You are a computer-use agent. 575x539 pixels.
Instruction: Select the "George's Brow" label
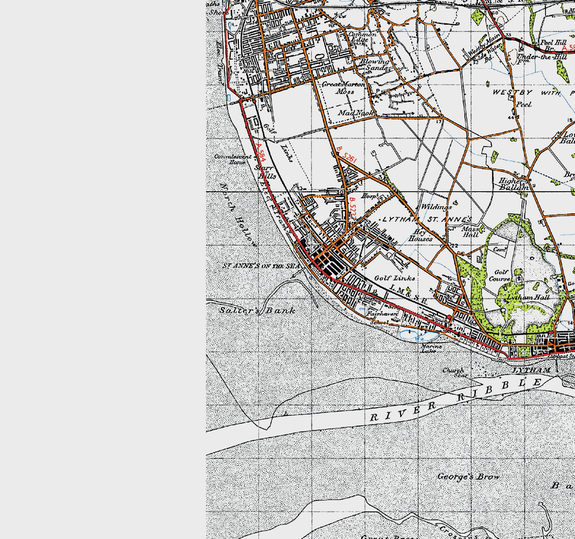[468, 477]
